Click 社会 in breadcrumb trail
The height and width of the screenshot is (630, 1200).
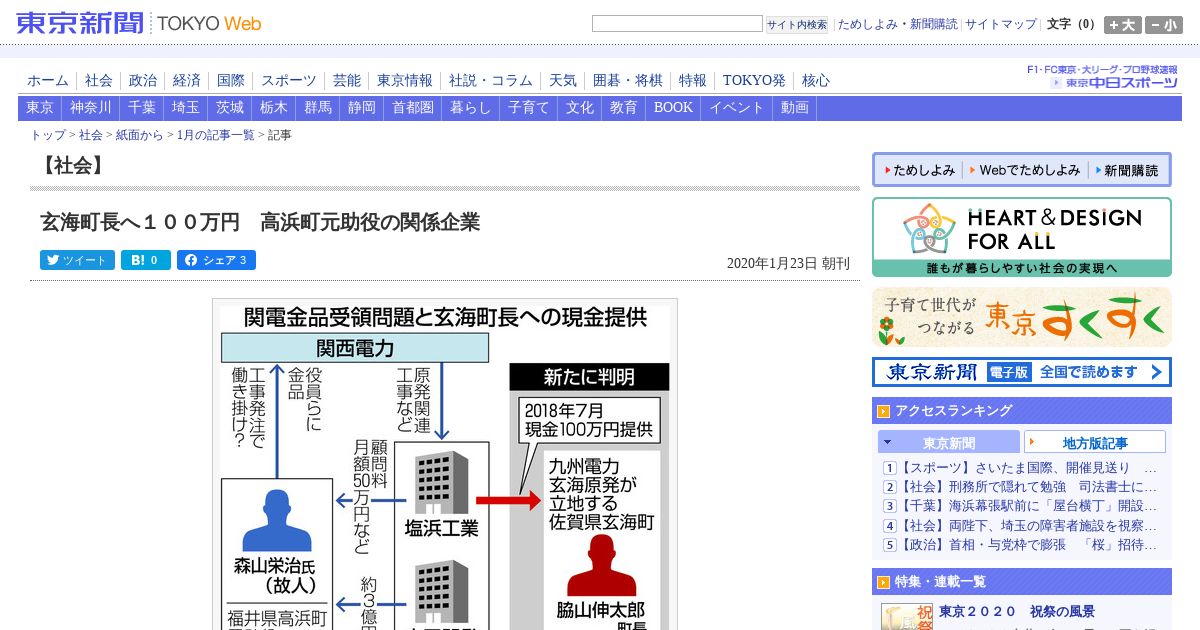[x=91, y=135]
